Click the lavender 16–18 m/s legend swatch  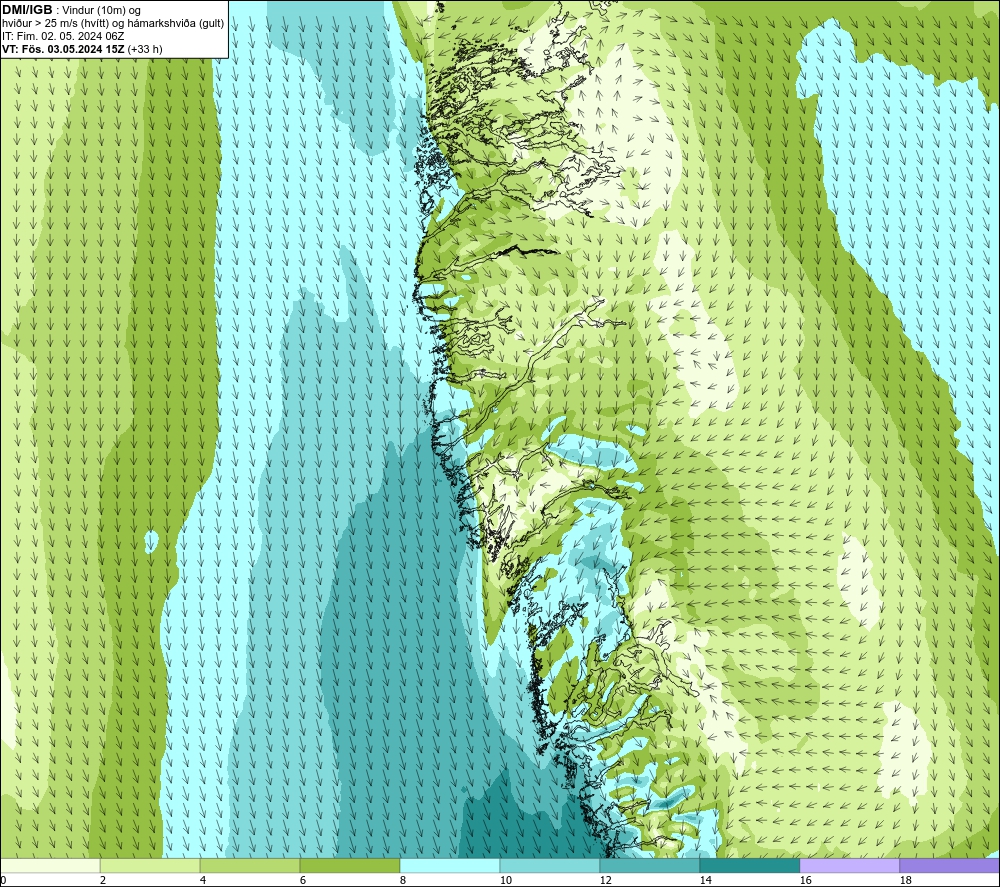pos(849,865)
